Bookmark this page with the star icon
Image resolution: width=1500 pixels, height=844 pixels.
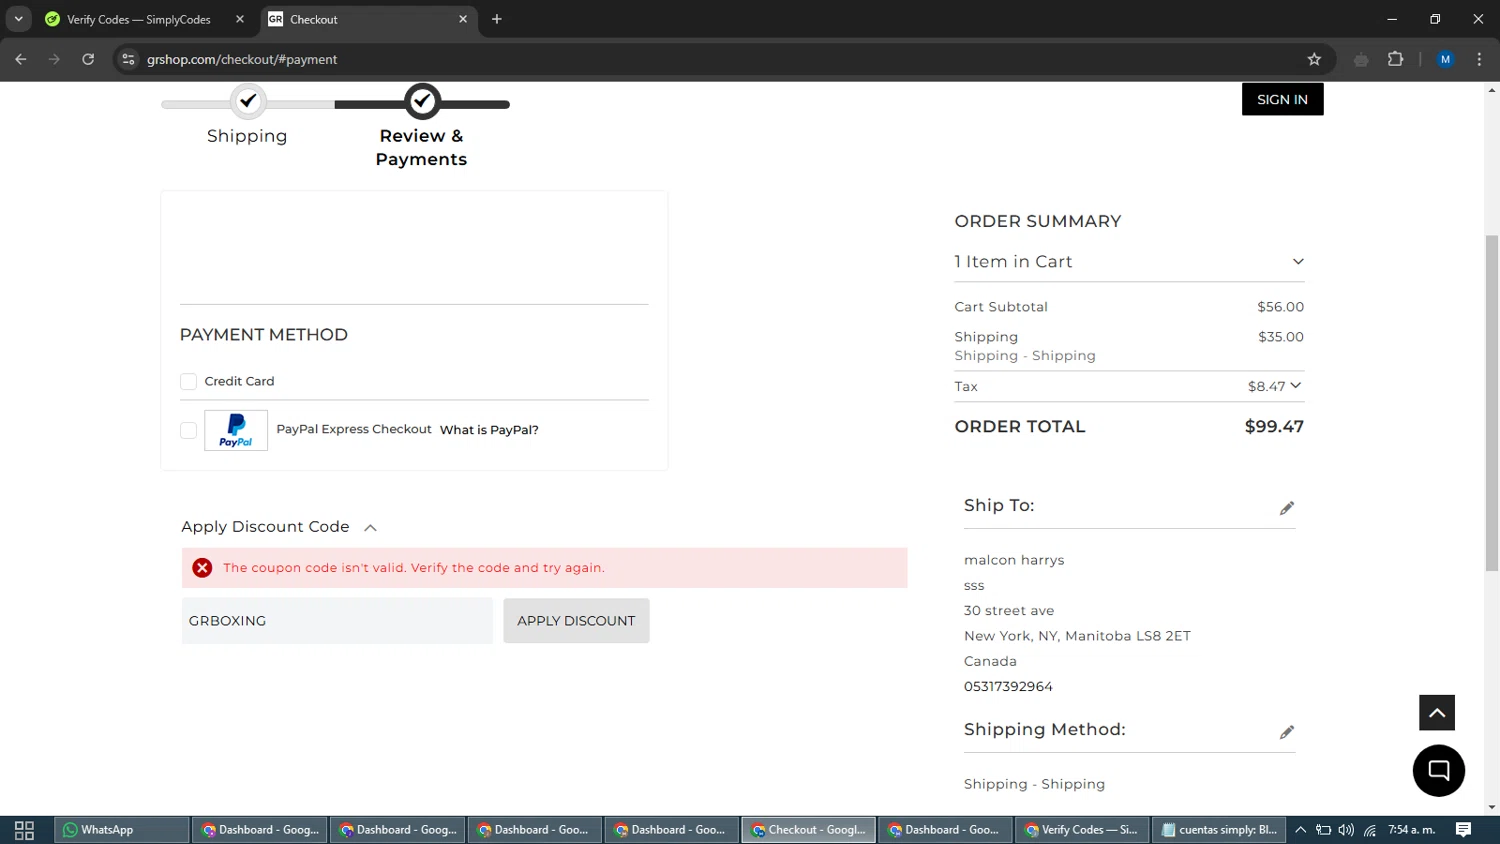[x=1314, y=59]
